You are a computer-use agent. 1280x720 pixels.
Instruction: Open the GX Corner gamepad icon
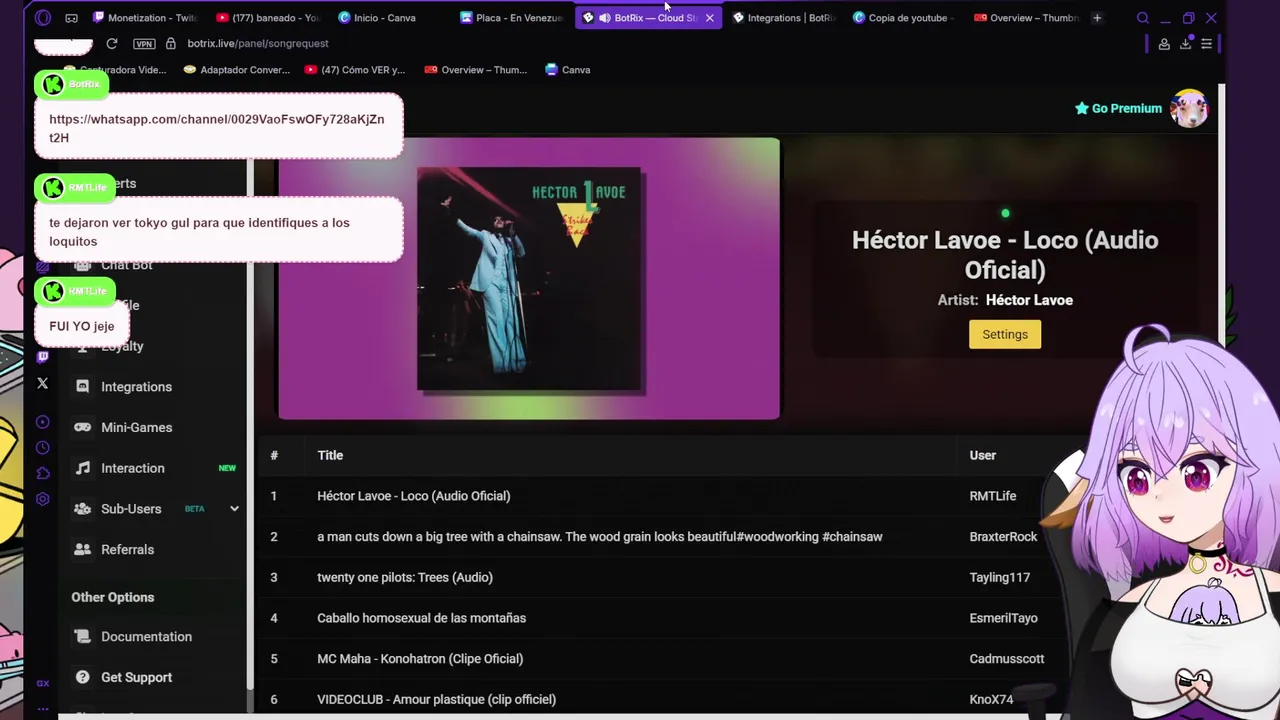point(71,18)
